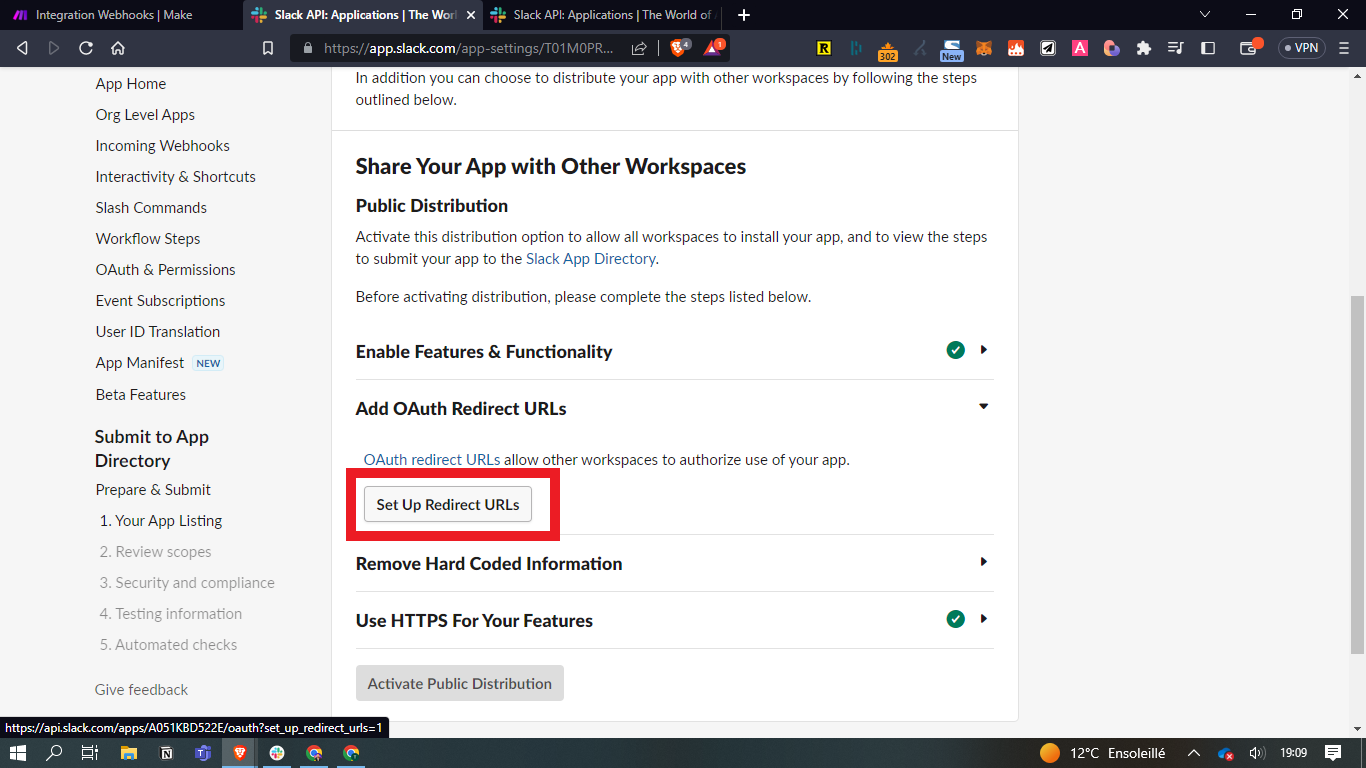This screenshot has width=1366, height=768.
Task: Launch Notion from the taskbar
Action: 166,753
